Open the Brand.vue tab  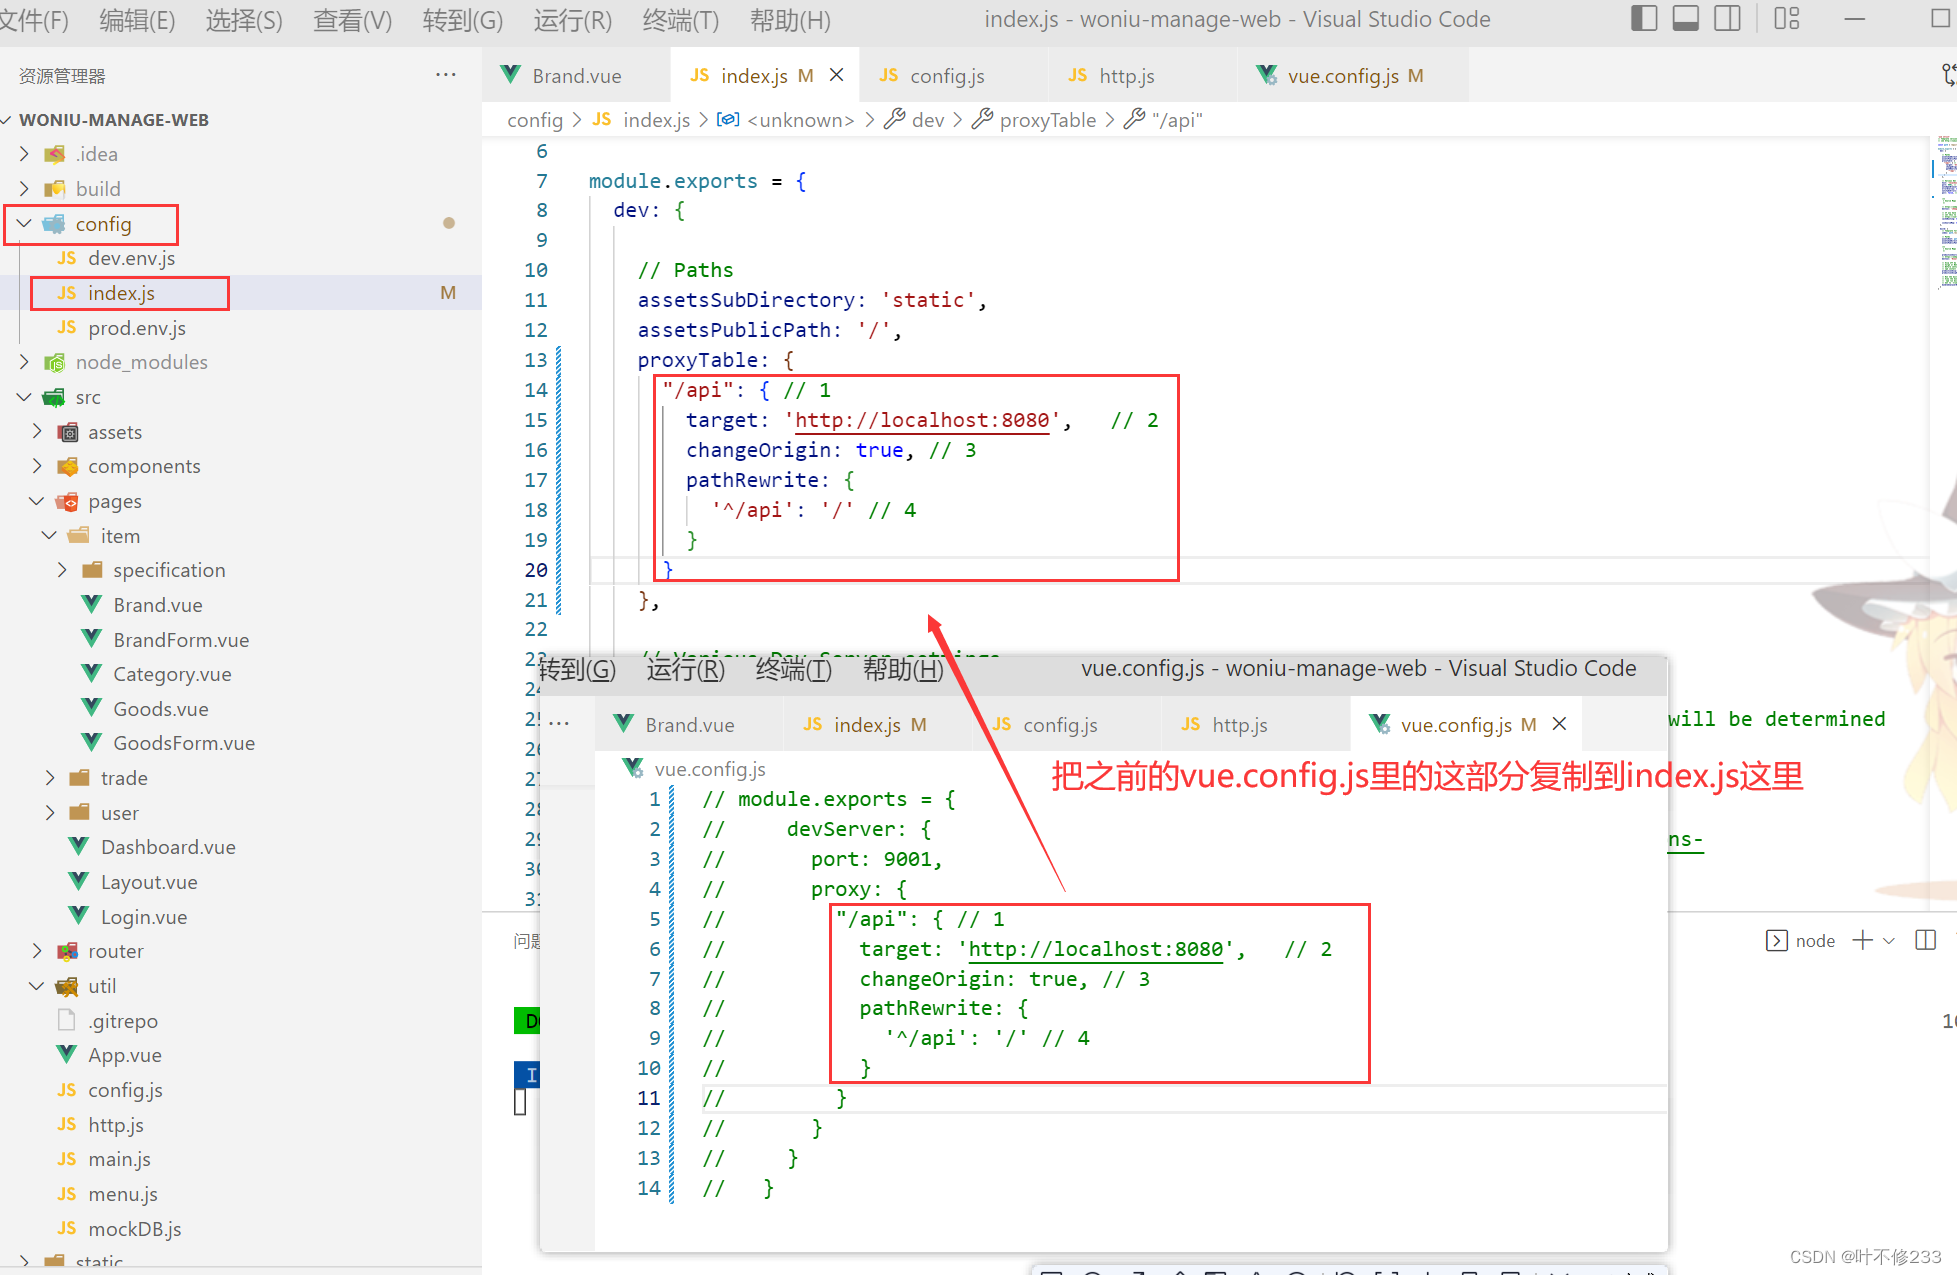tap(575, 76)
